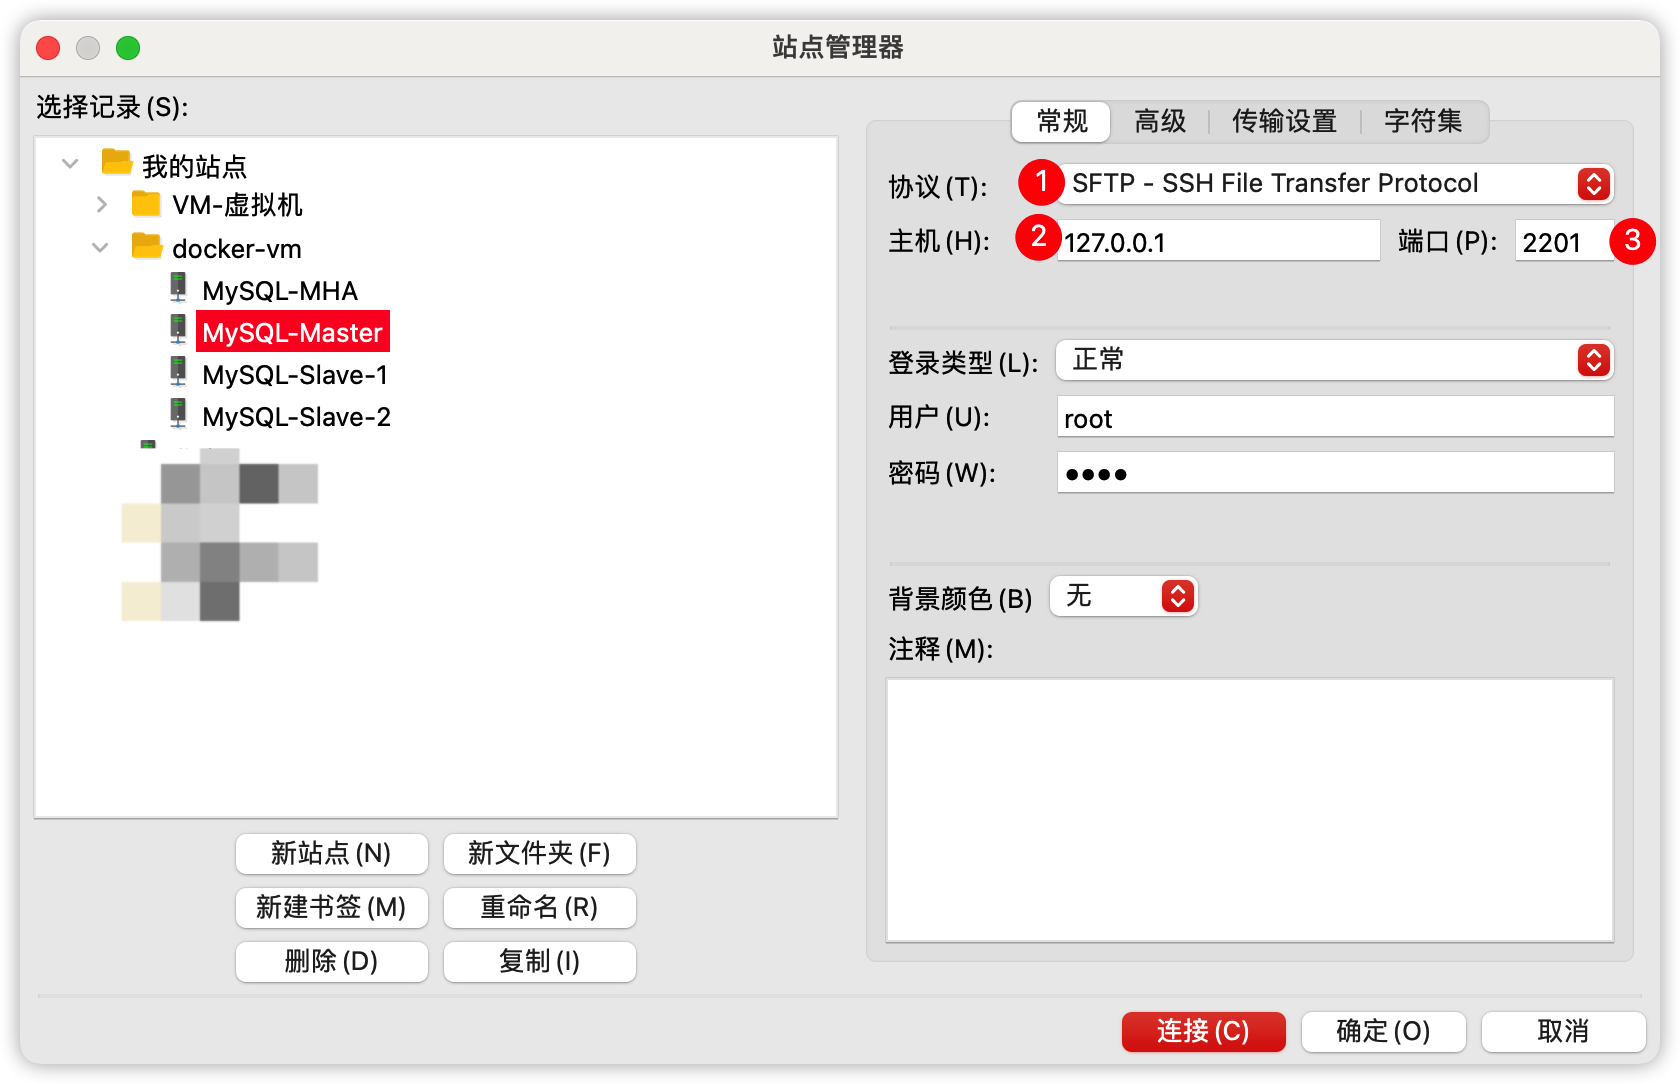Select the MySQL-Slave-1 site entry
Screen dimensions: 1680x1084
(295, 374)
